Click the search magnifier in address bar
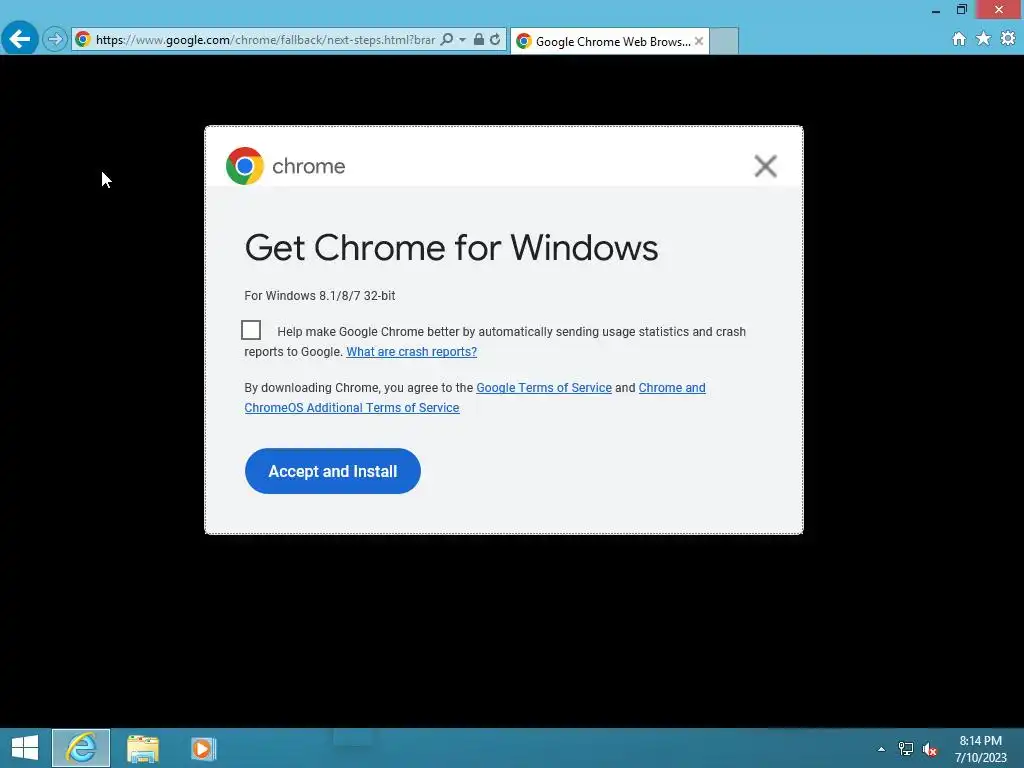The width and height of the screenshot is (1024, 768). 447,40
